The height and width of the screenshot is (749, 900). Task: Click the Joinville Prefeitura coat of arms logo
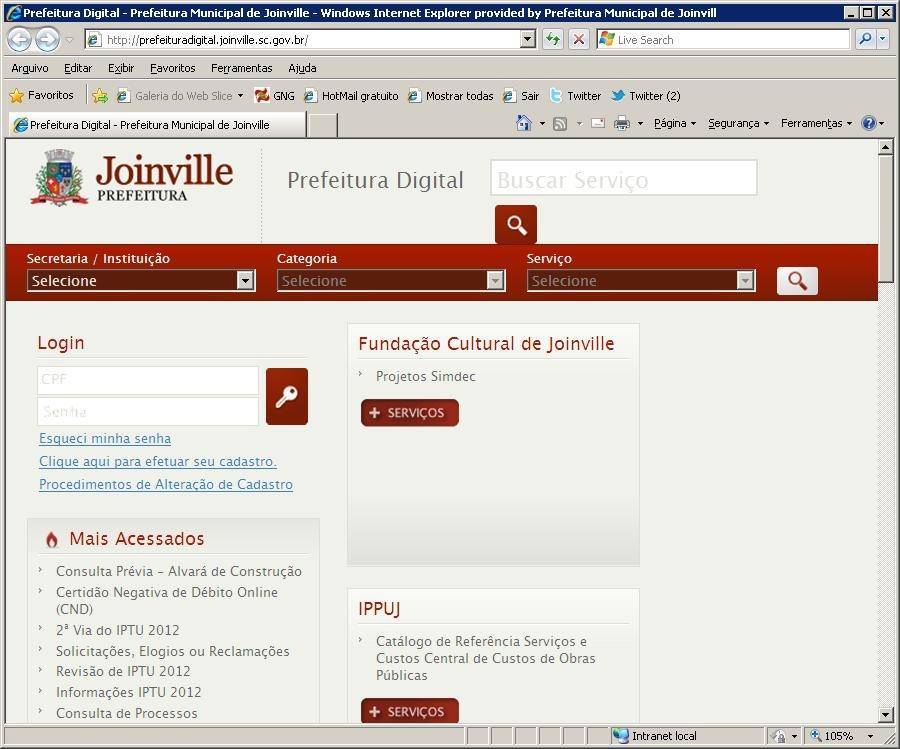(59, 177)
